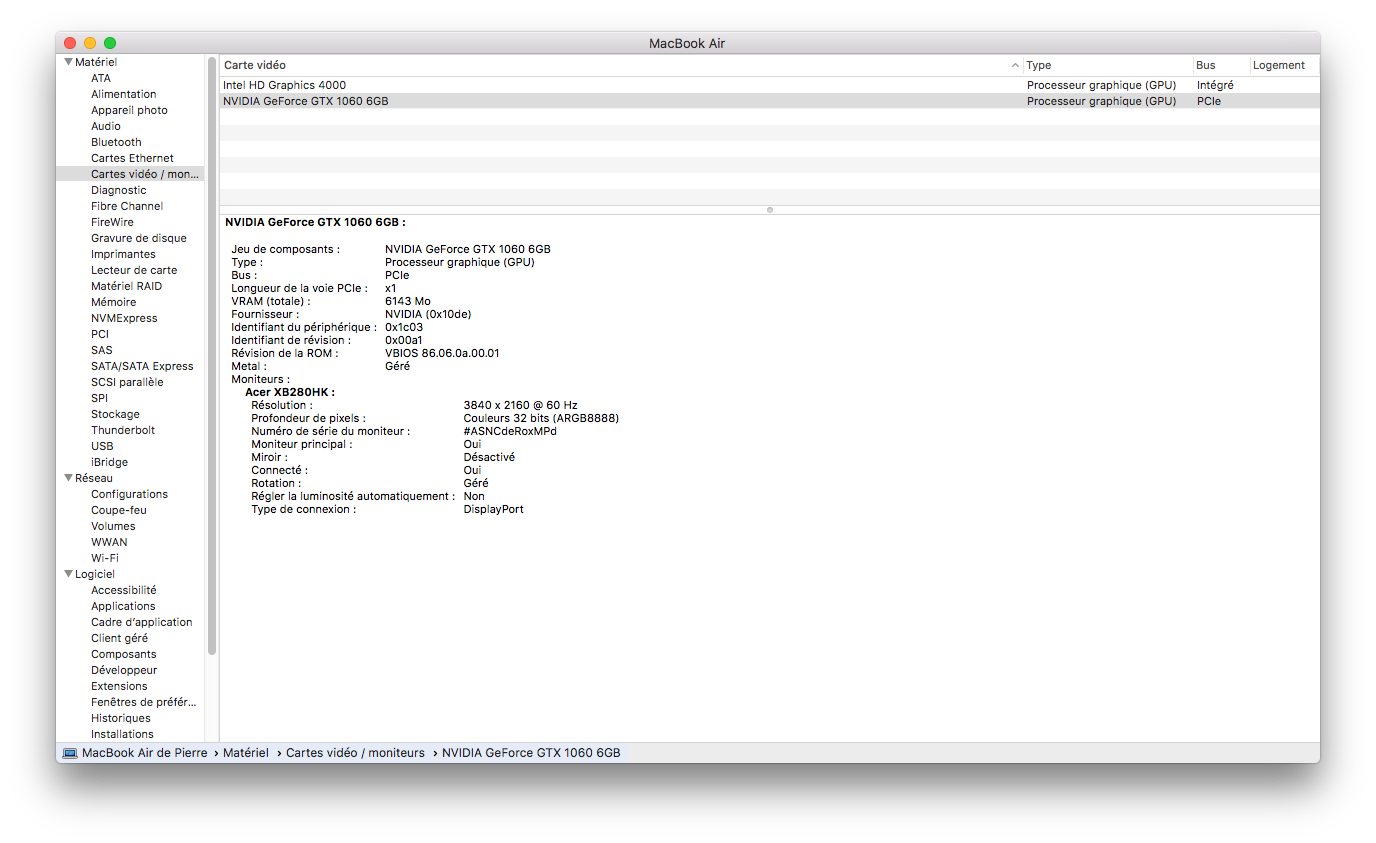This screenshot has height=843, width=1376.
Task: Open the WWAN entry
Action: click(x=109, y=542)
